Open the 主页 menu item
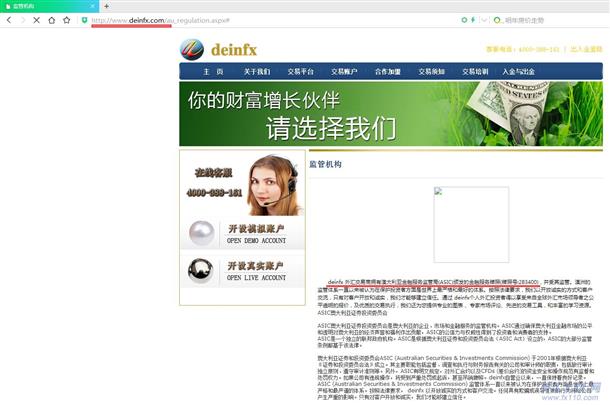Viewport: 610px width, 405px height. 213,72
